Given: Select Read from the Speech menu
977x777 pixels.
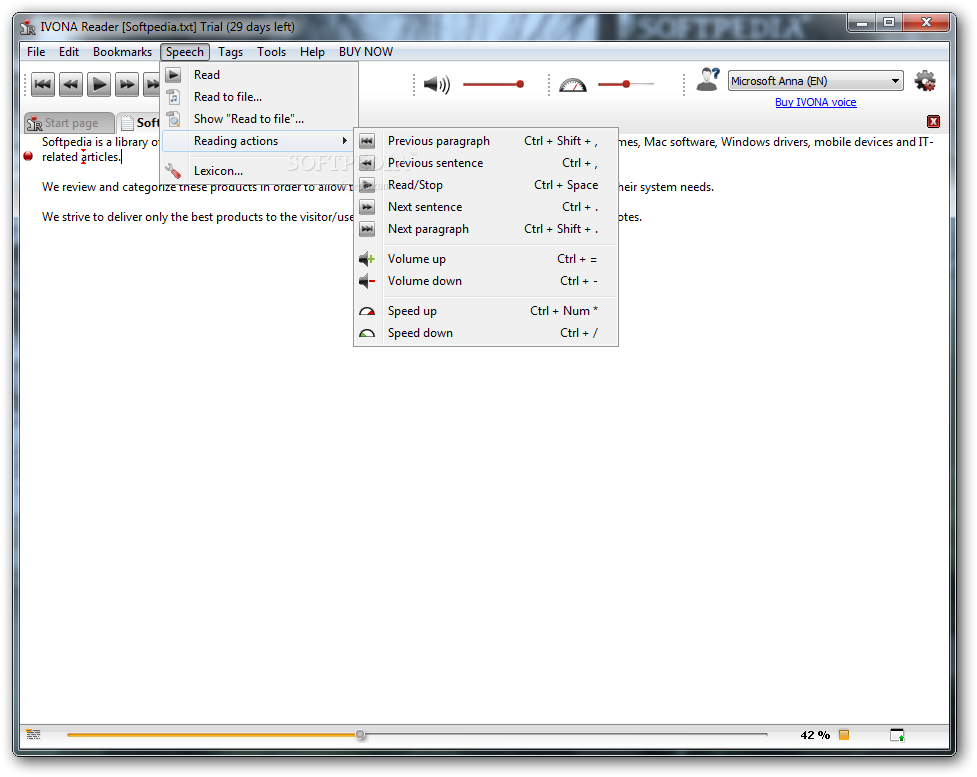Looking at the screenshot, I should (x=259, y=75).
